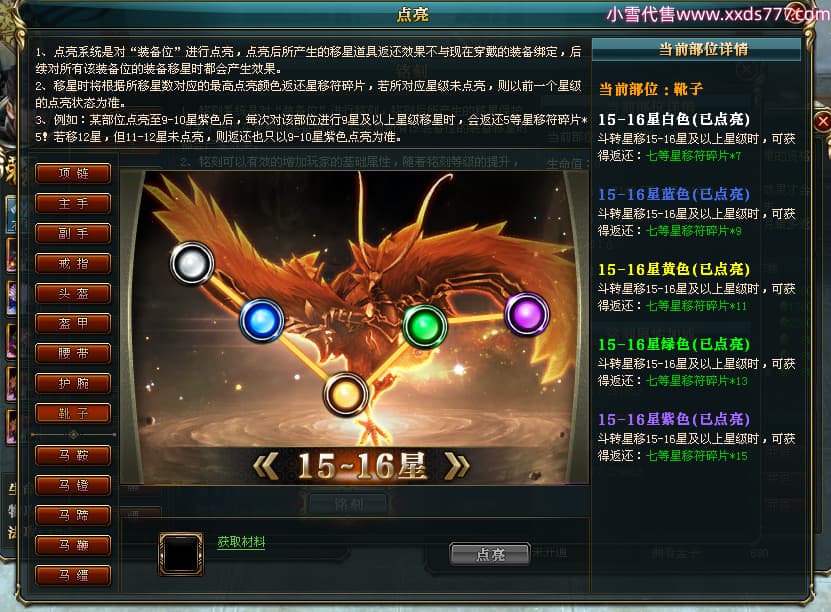Image resolution: width=831 pixels, height=612 pixels.
Task: Click the white orb on the phoenix
Action: (x=192, y=263)
